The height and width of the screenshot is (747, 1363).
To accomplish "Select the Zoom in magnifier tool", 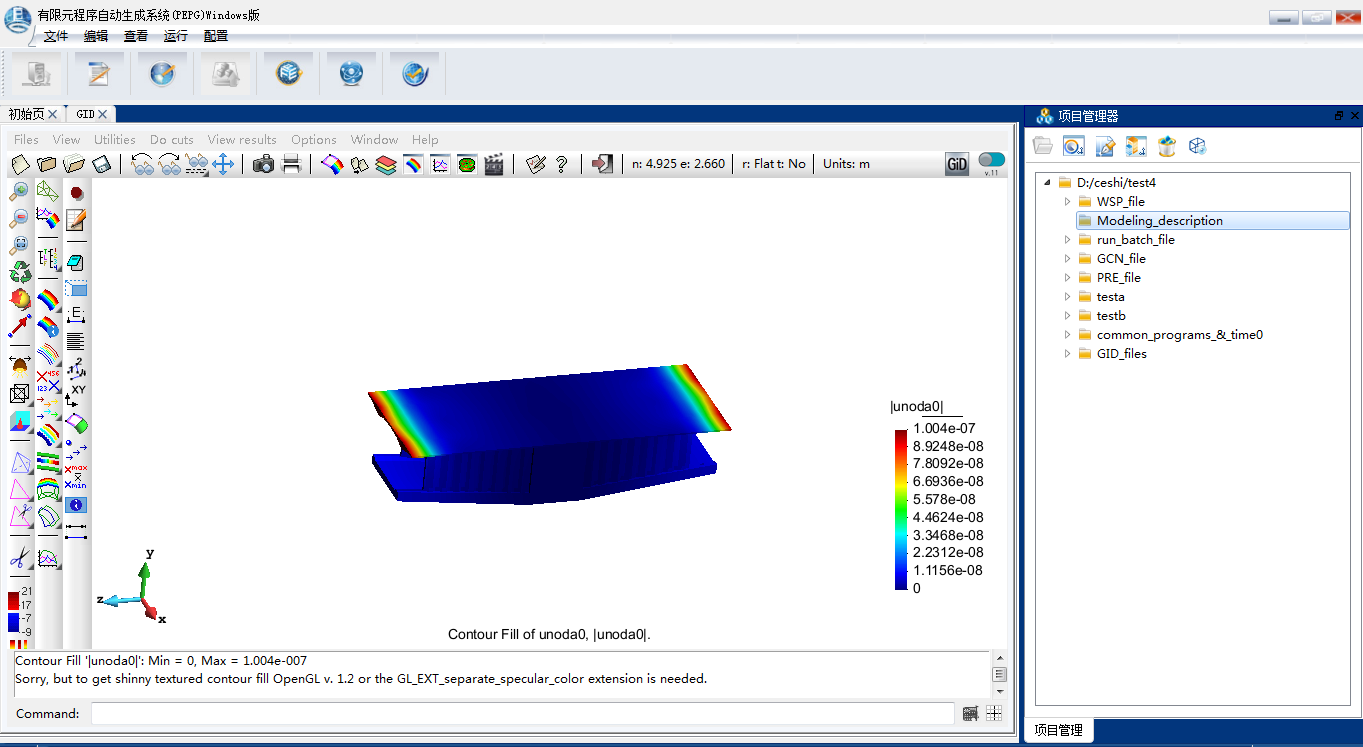I will point(19,192).
